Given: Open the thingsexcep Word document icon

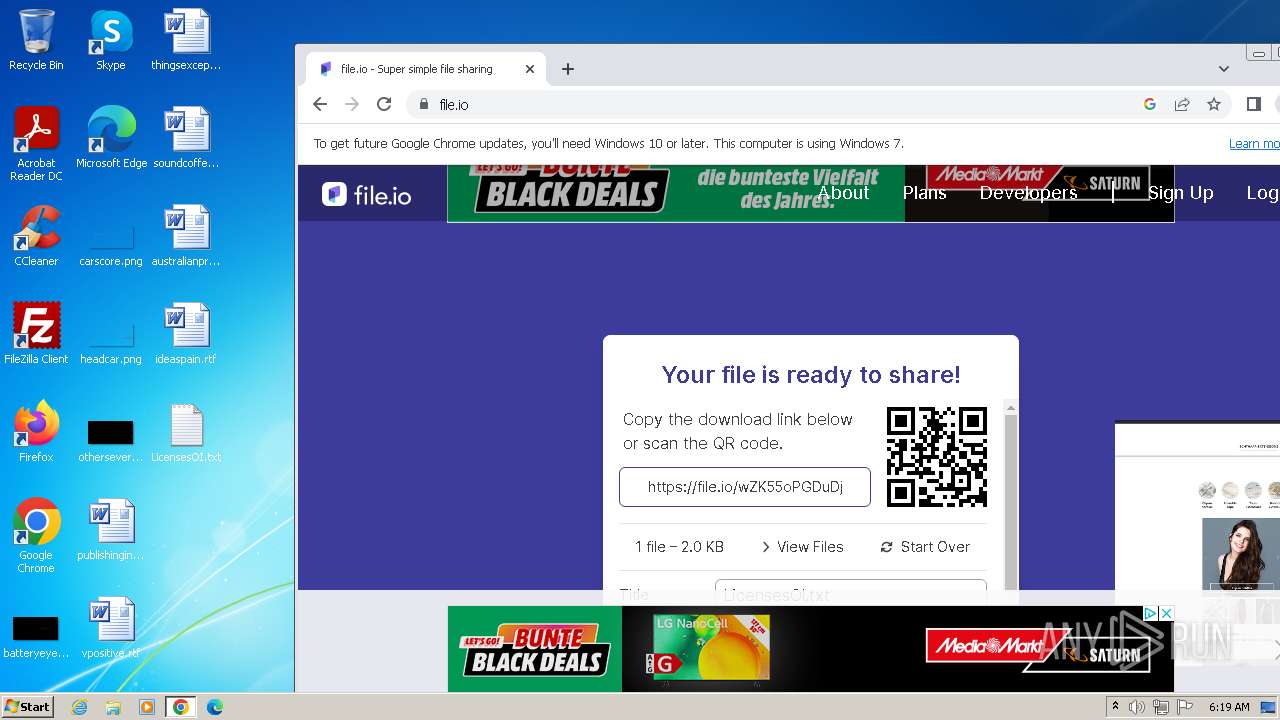Looking at the screenshot, I should [x=186, y=40].
